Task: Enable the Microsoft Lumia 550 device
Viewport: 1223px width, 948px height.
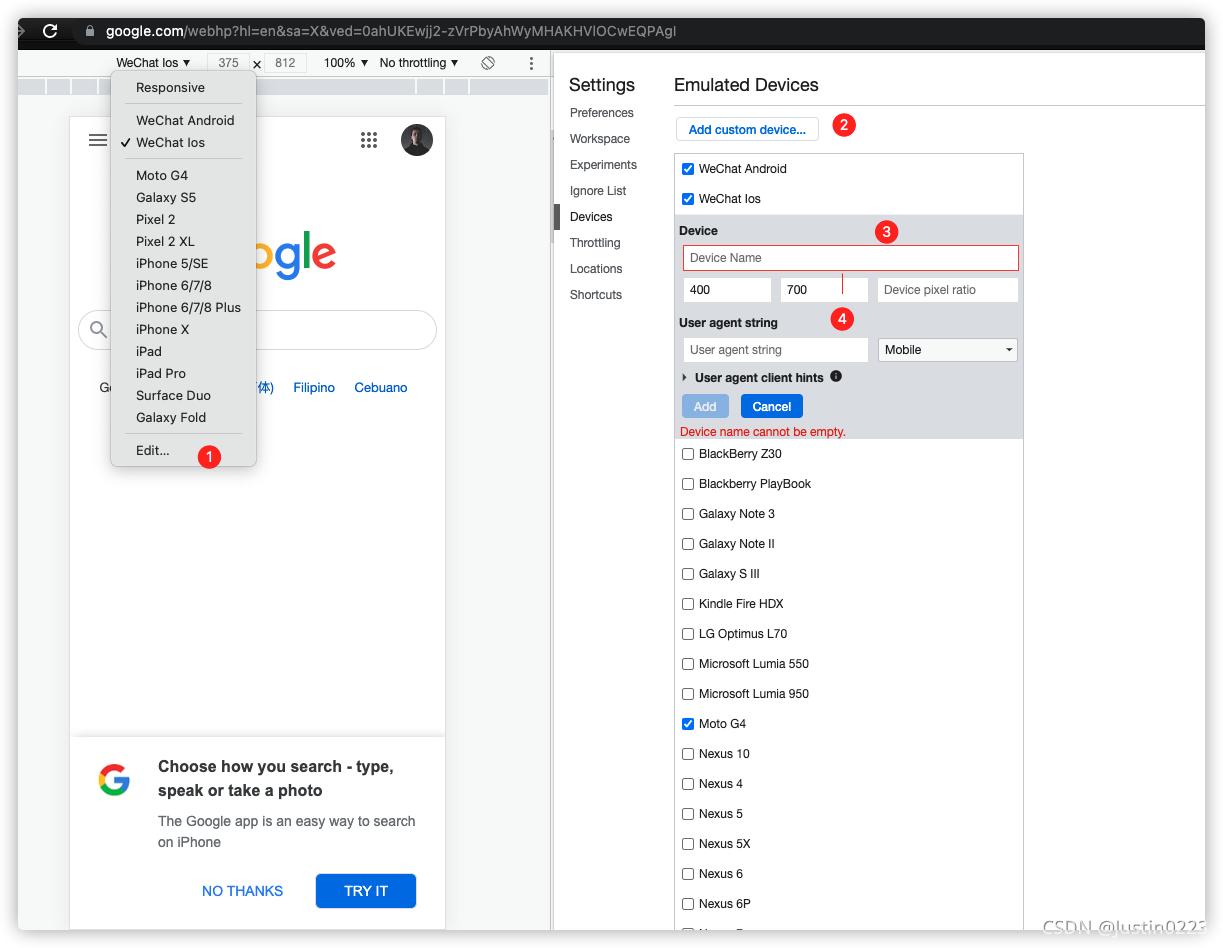Action: click(x=688, y=664)
